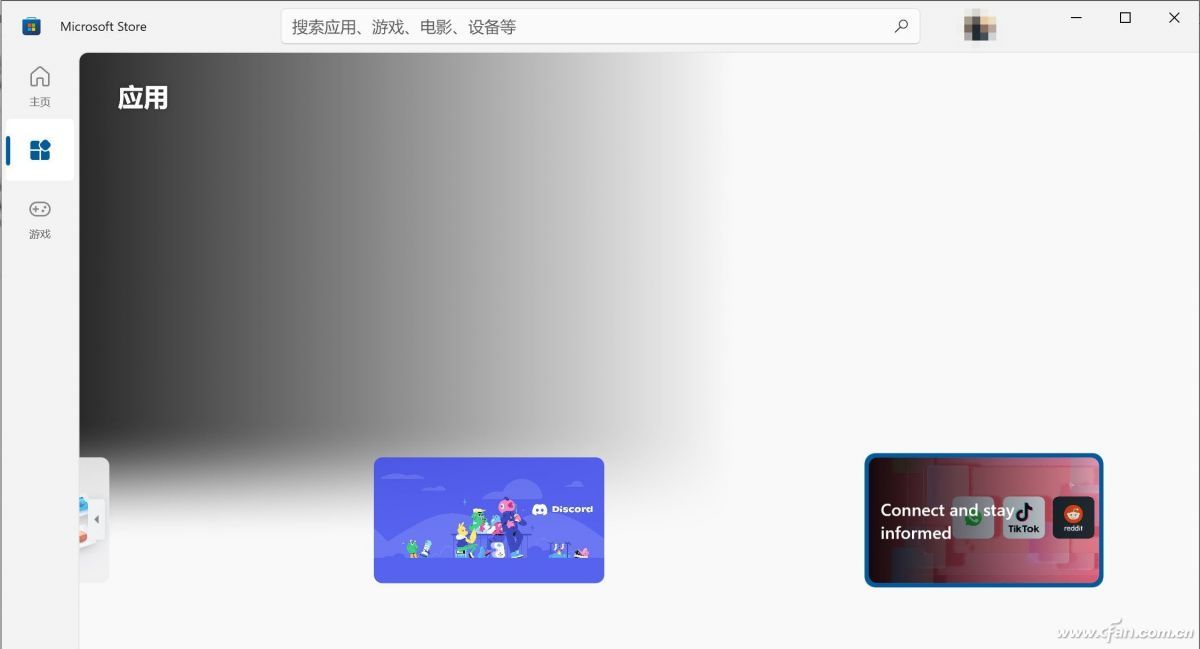
Task: Click the magnifying glass search icon
Action: (901, 27)
